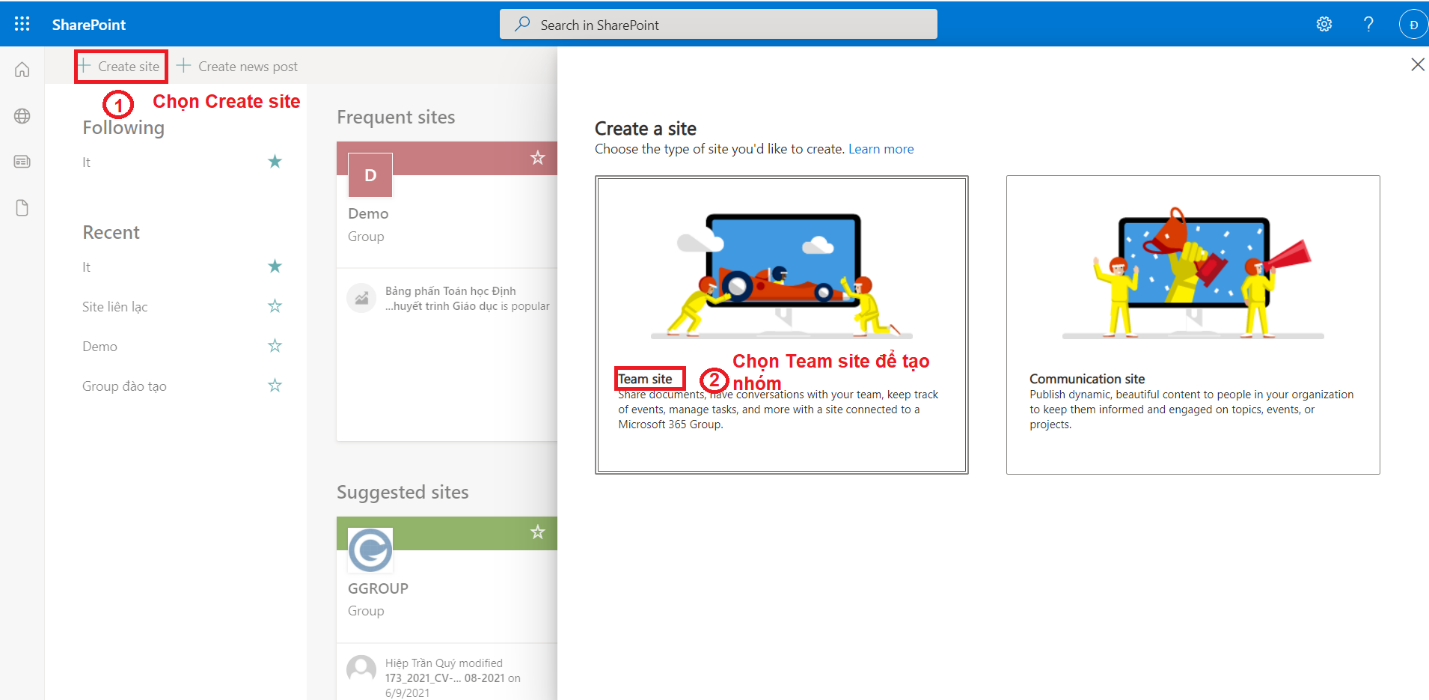
Task: Click the Communication site illustration
Action: click(1193, 275)
